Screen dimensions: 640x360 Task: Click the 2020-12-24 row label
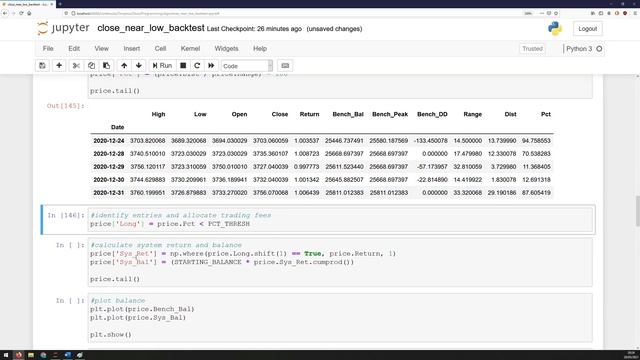point(109,141)
